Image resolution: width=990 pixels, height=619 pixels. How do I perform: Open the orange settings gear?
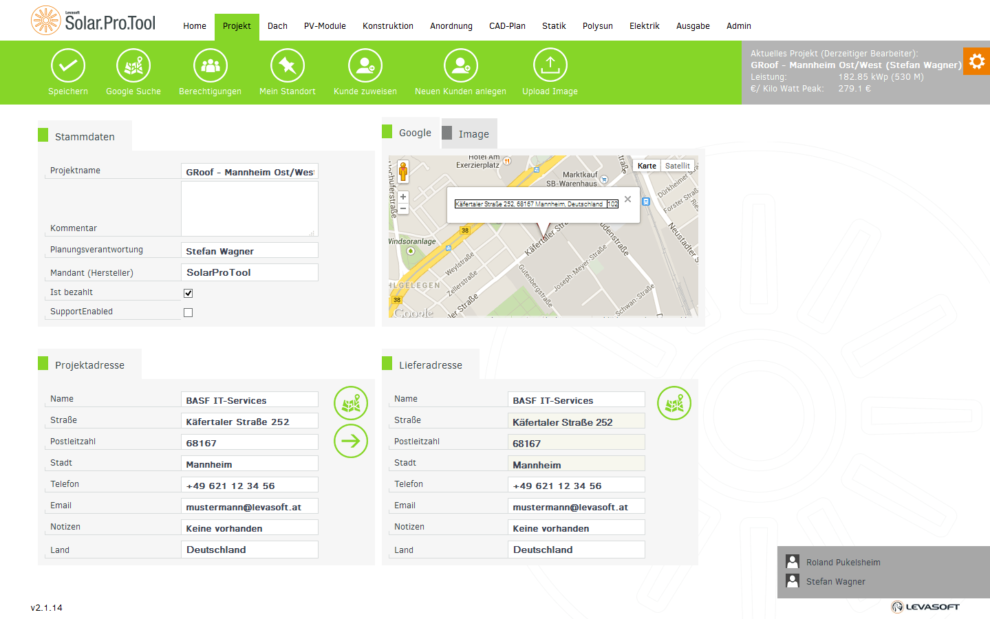coord(976,60)
